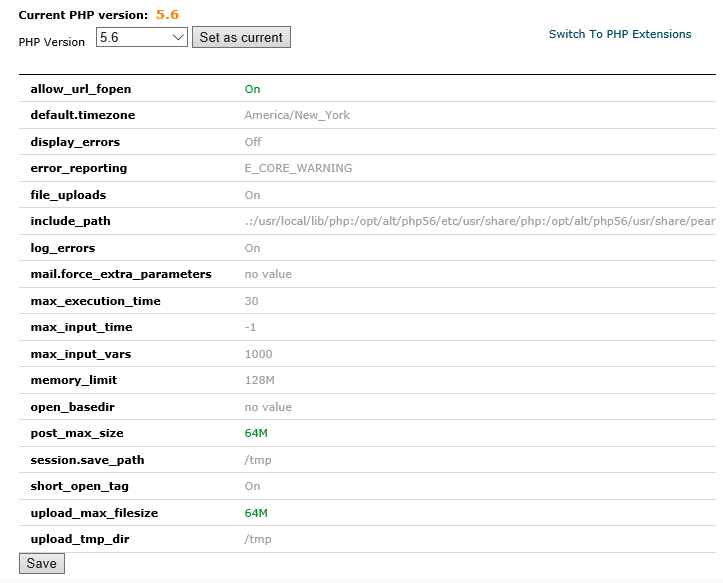Toggle the short_open_tag On value
723x583 pixels.
[252, 486]
